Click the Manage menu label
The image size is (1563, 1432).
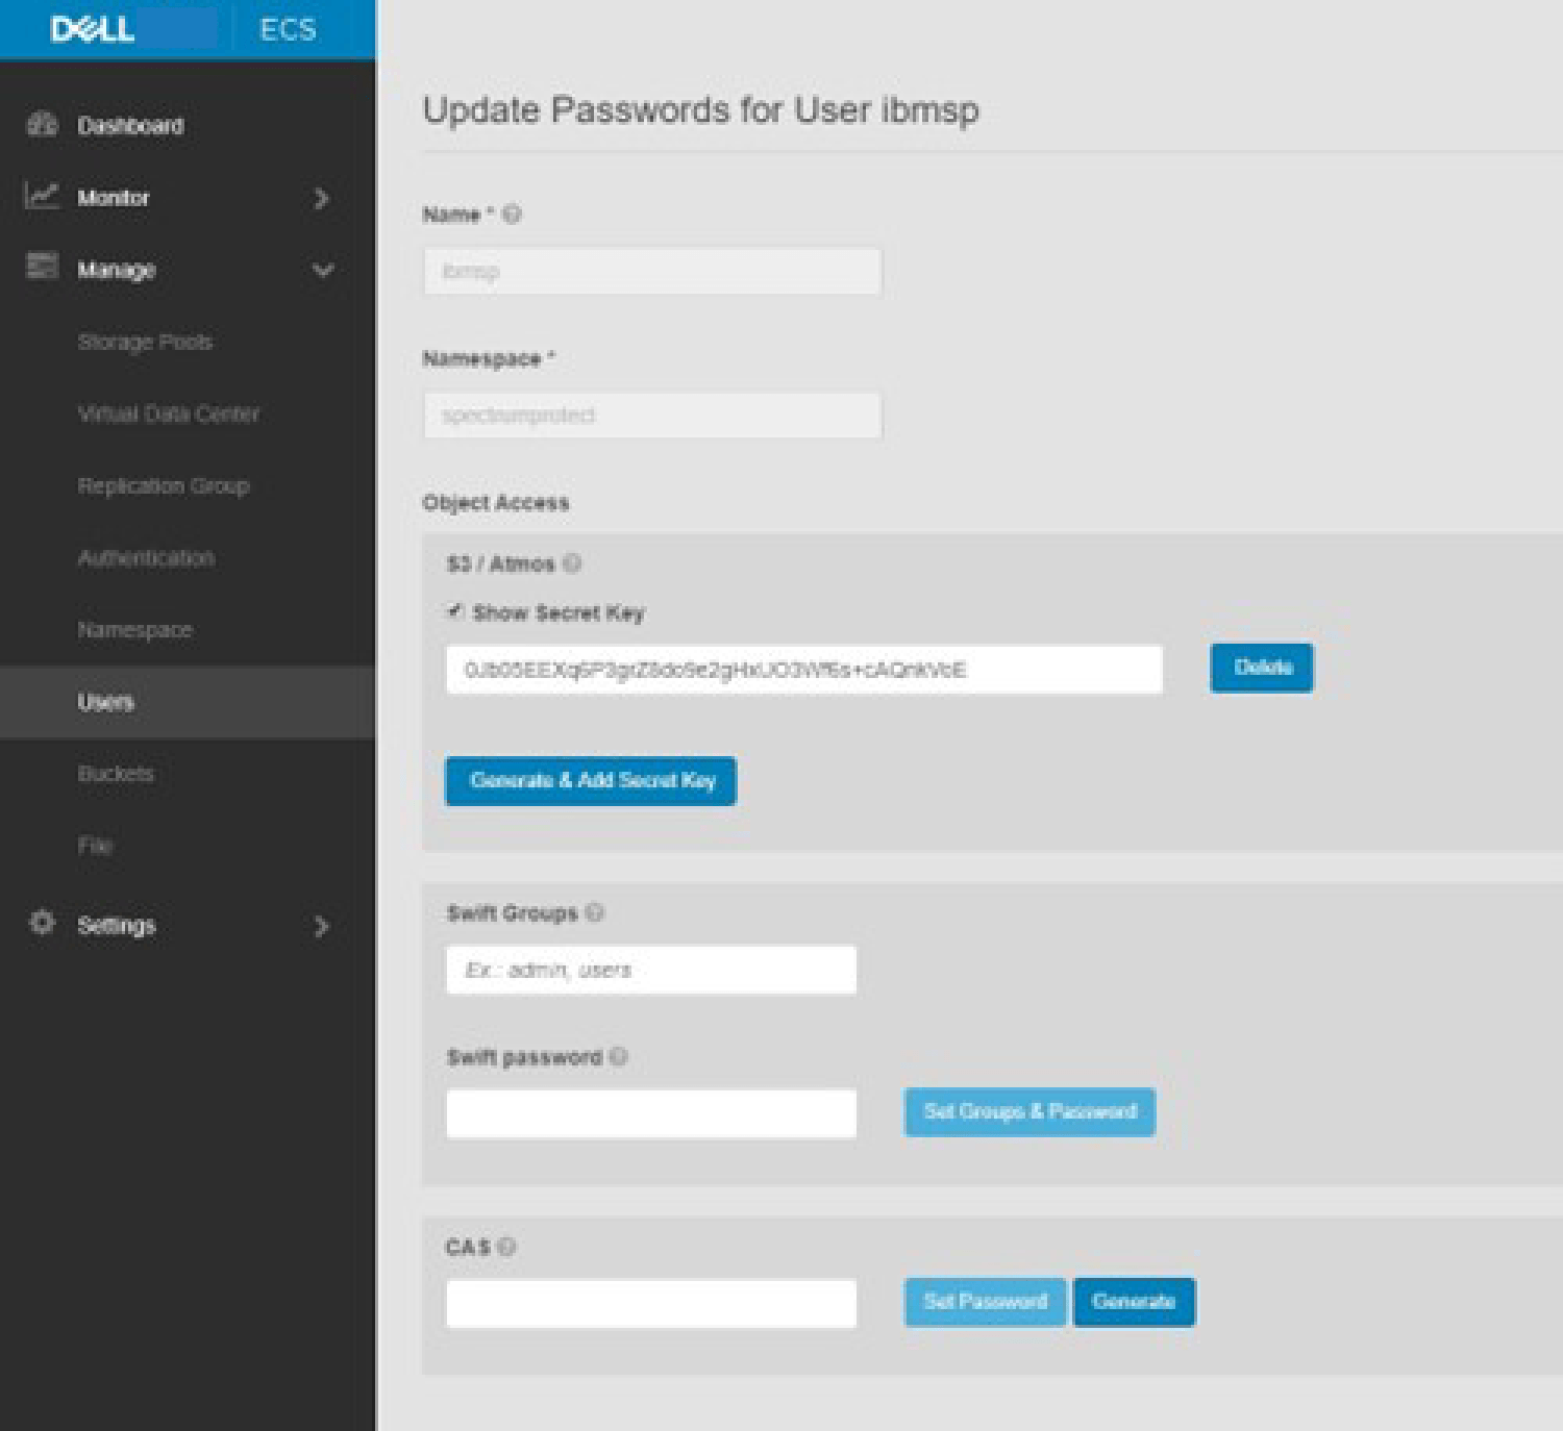[116, 270]
